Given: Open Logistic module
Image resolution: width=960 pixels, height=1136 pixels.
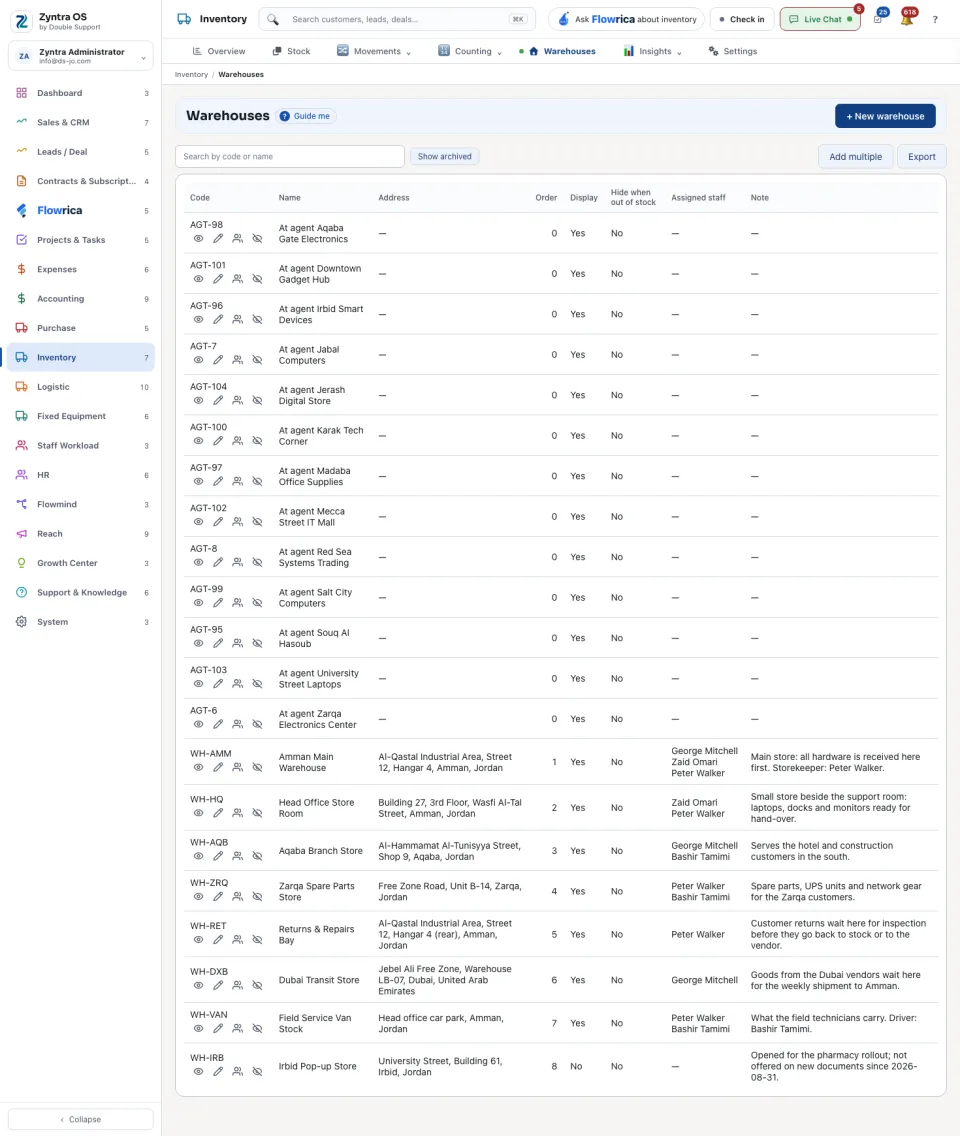Looking at the screenshot, I should pos(81,387).
